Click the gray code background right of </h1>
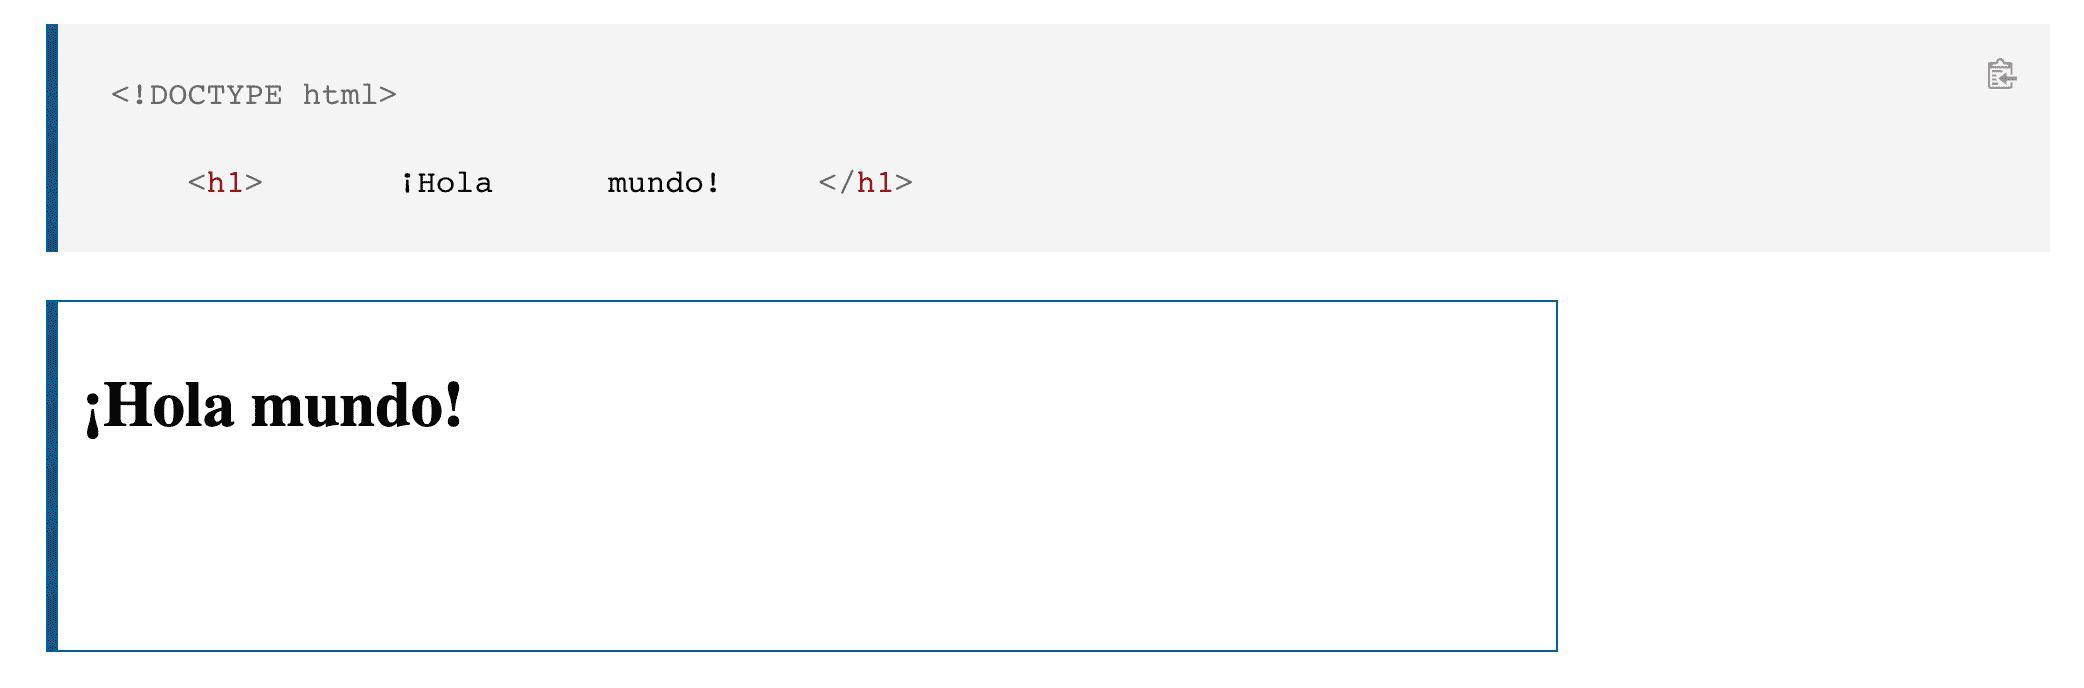This screenshot has width=2084, height=688. (1450, 183)
